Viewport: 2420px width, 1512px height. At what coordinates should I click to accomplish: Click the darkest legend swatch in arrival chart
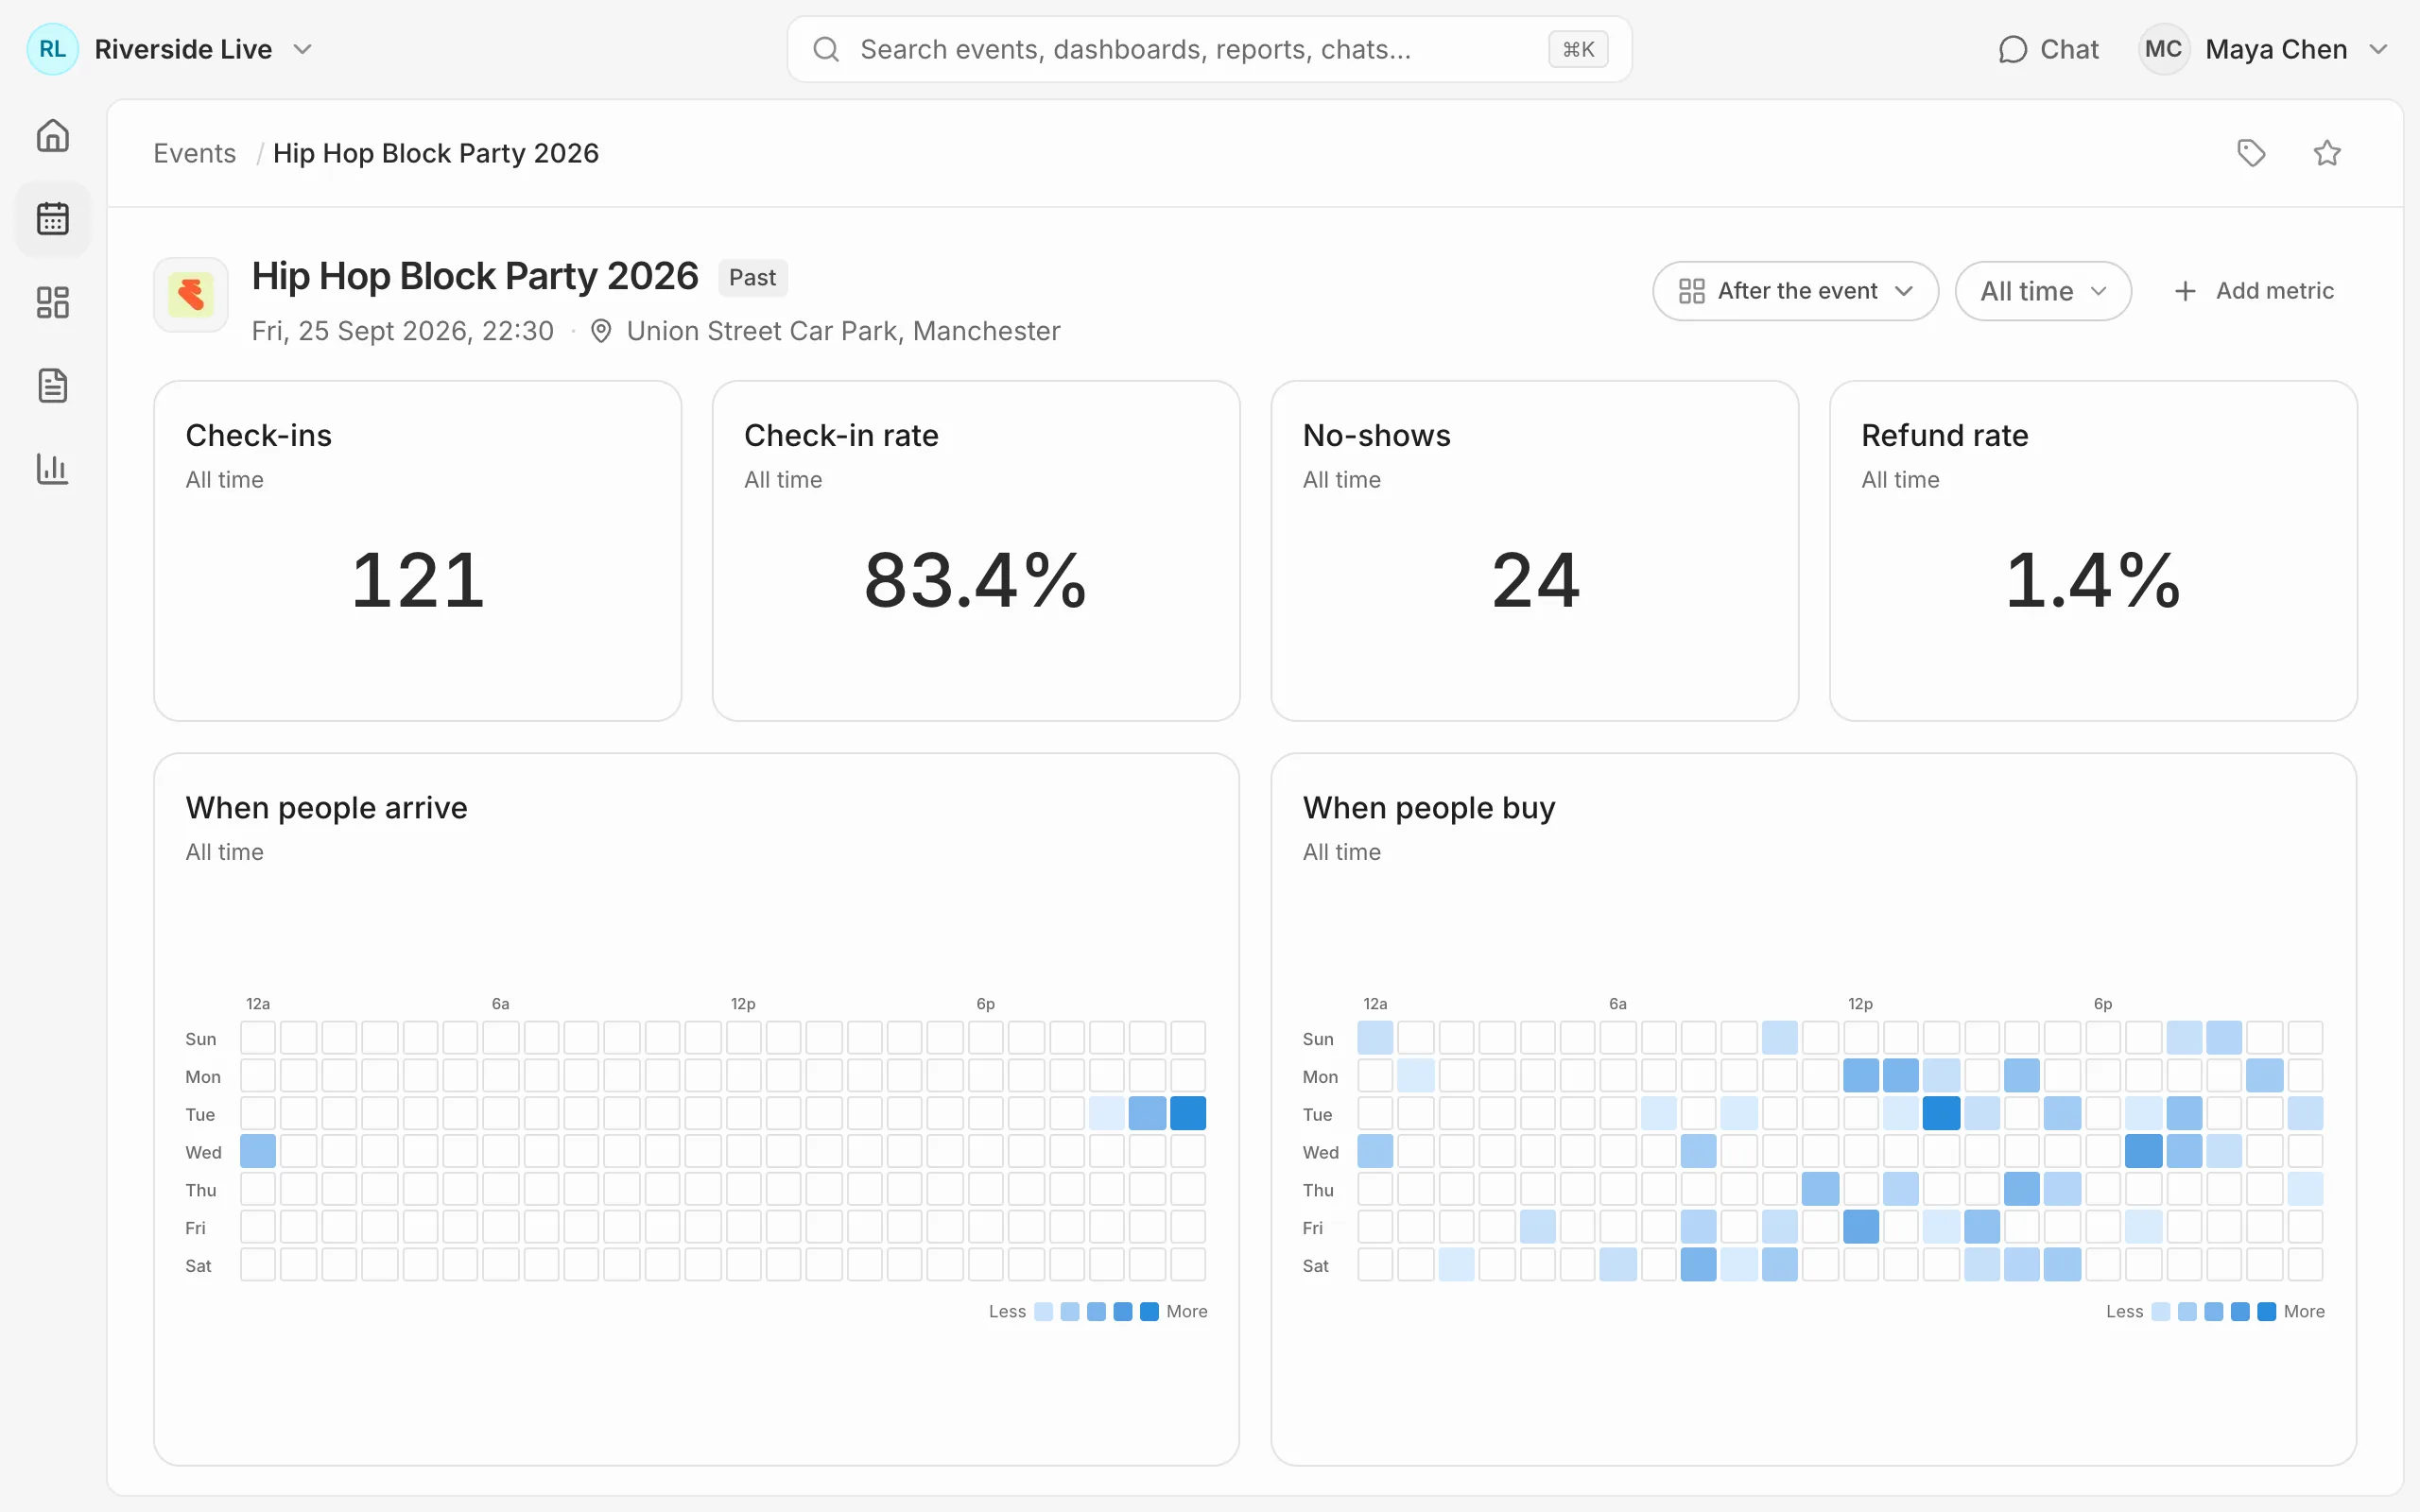click(1149, 1311)
